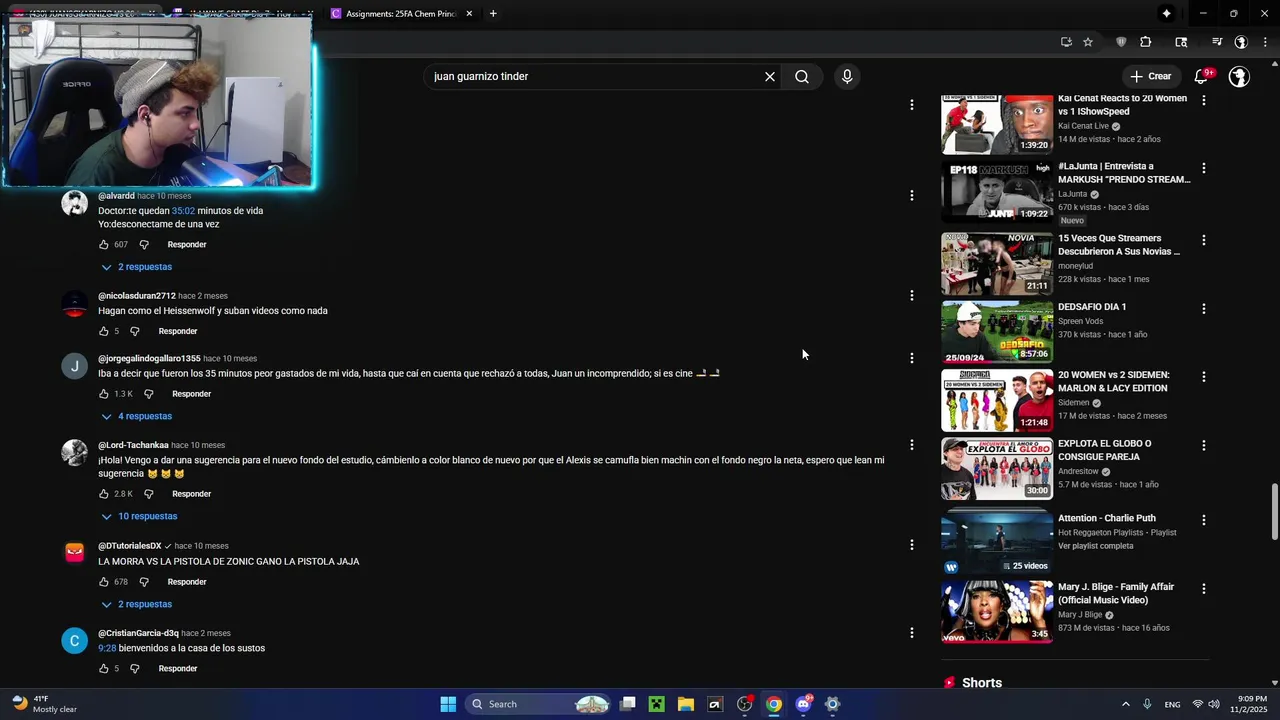This screenshot has width=1280, height=720.
Task: Open a new browser tab
Action: (x=493, y=14)
